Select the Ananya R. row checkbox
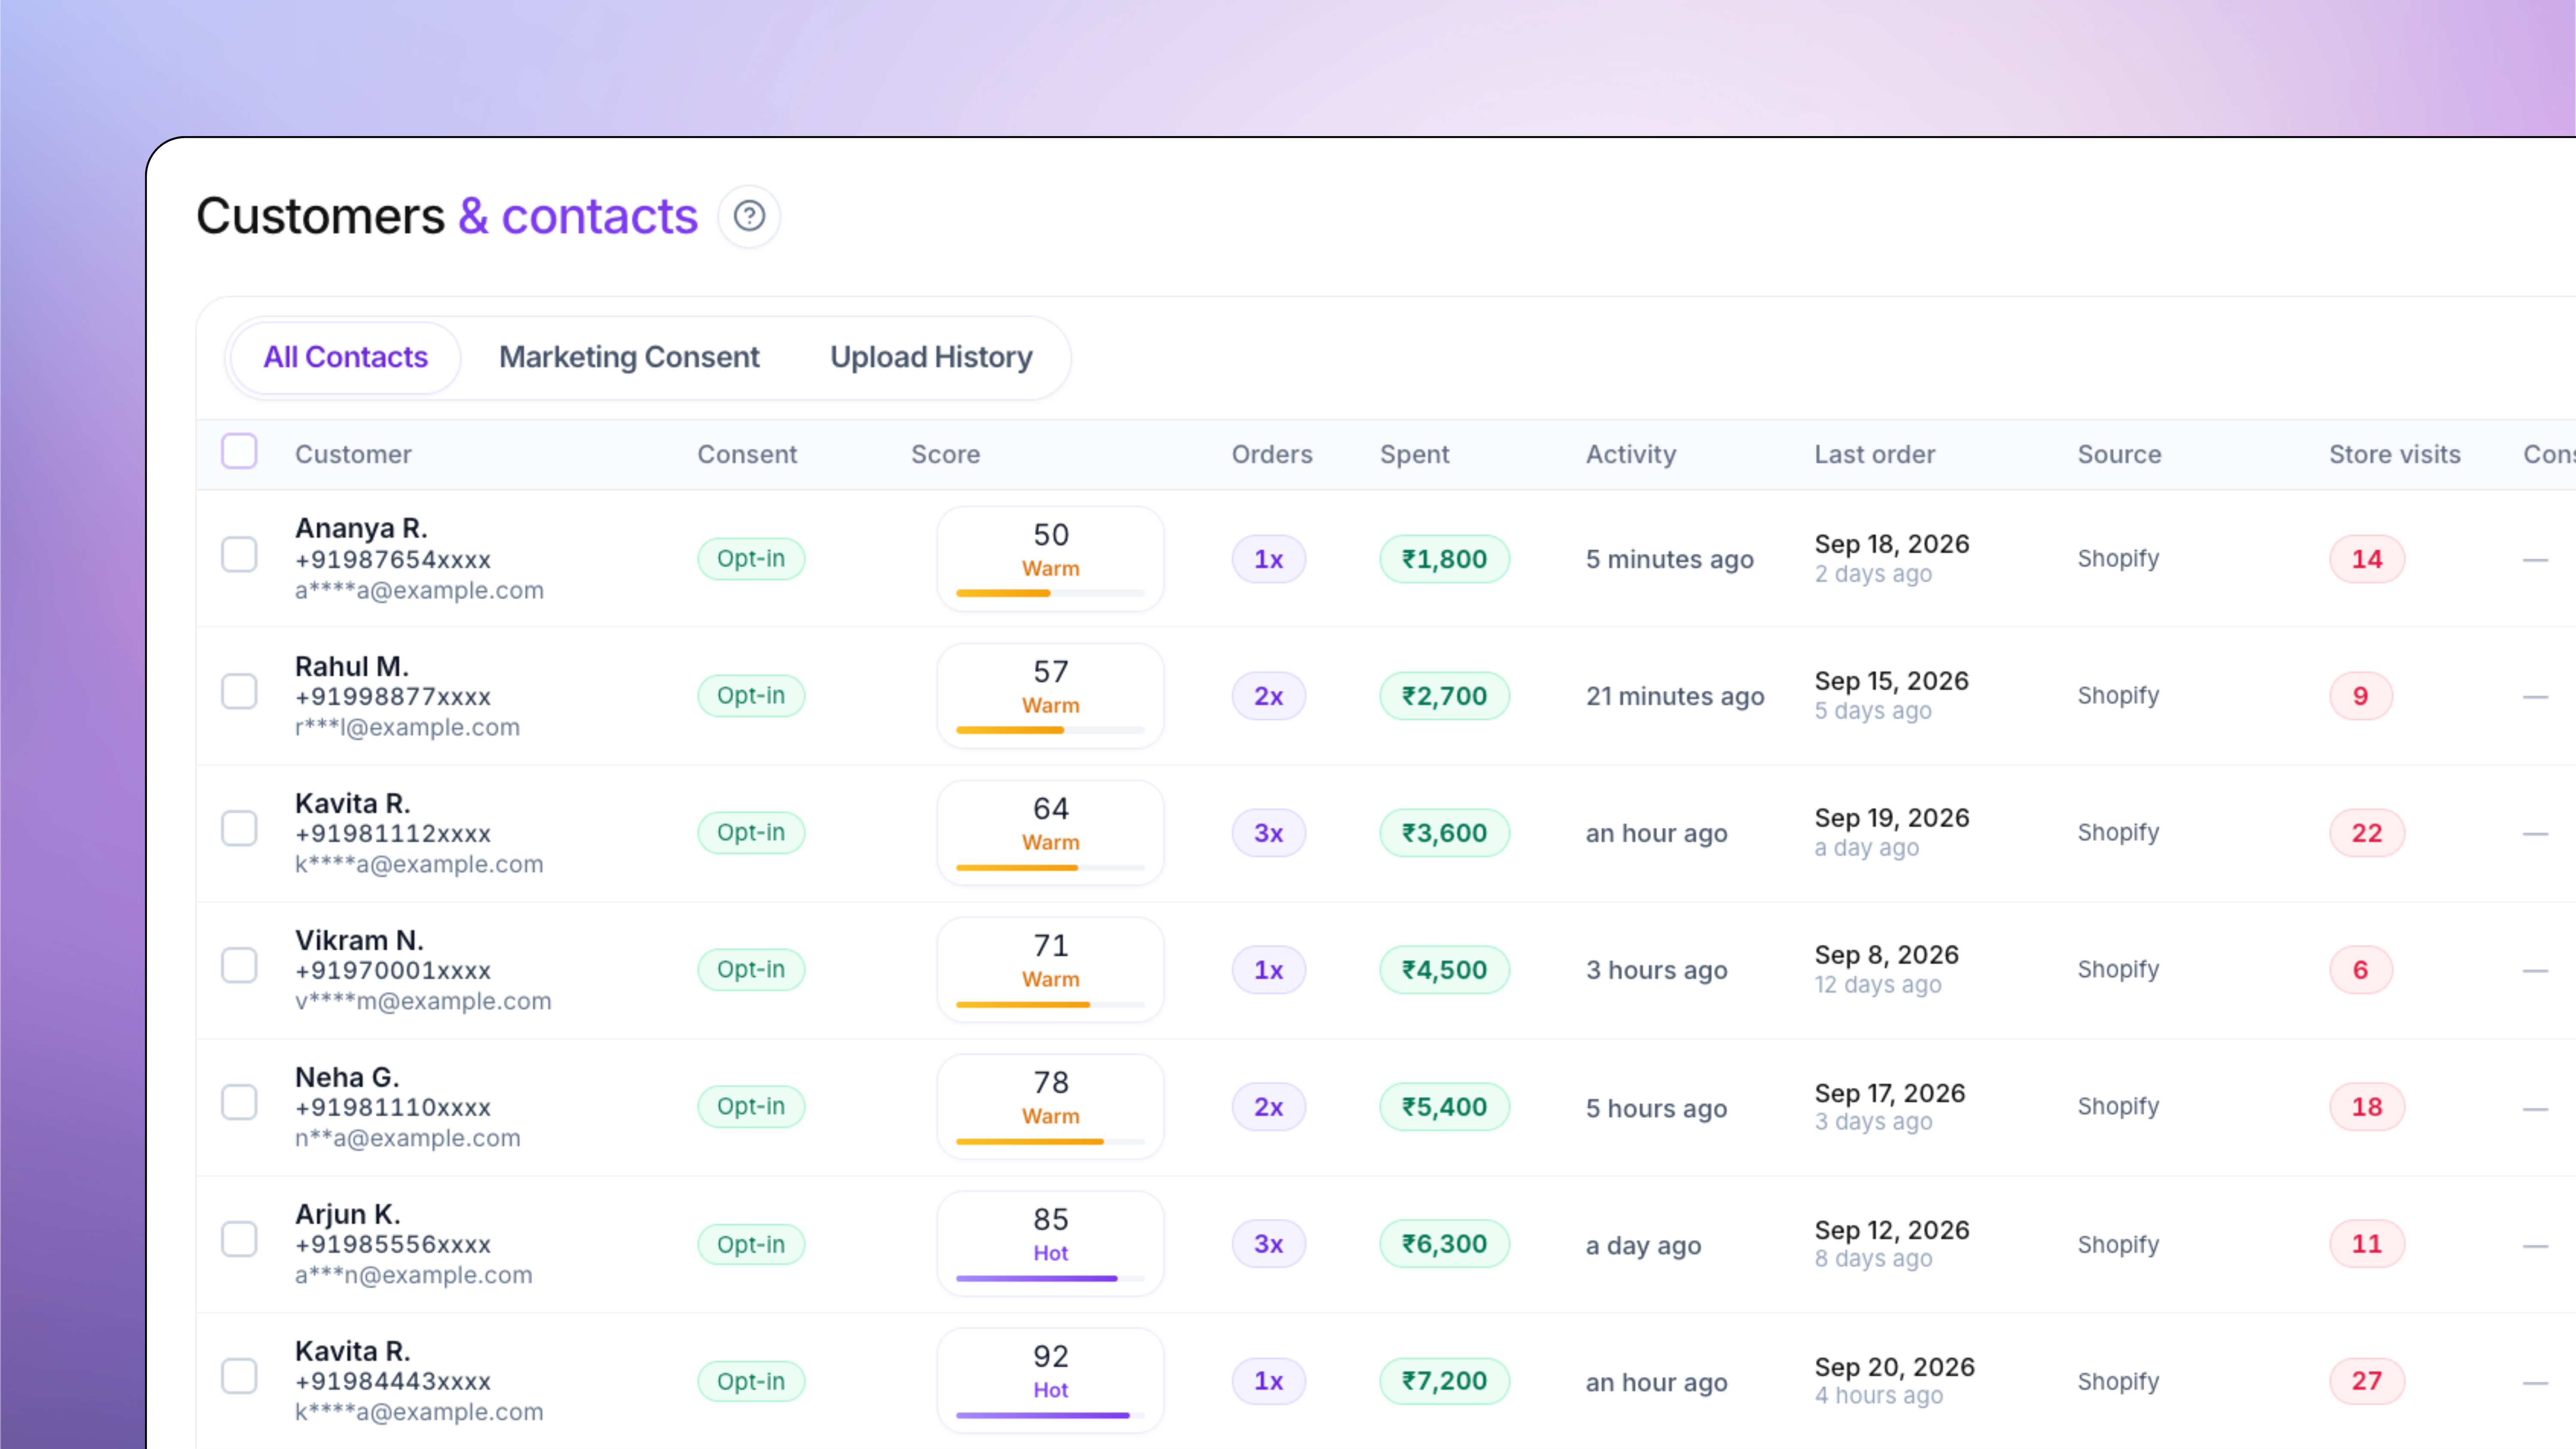The height and width of the screenshot is (1449, 2576). coord(239,555)
